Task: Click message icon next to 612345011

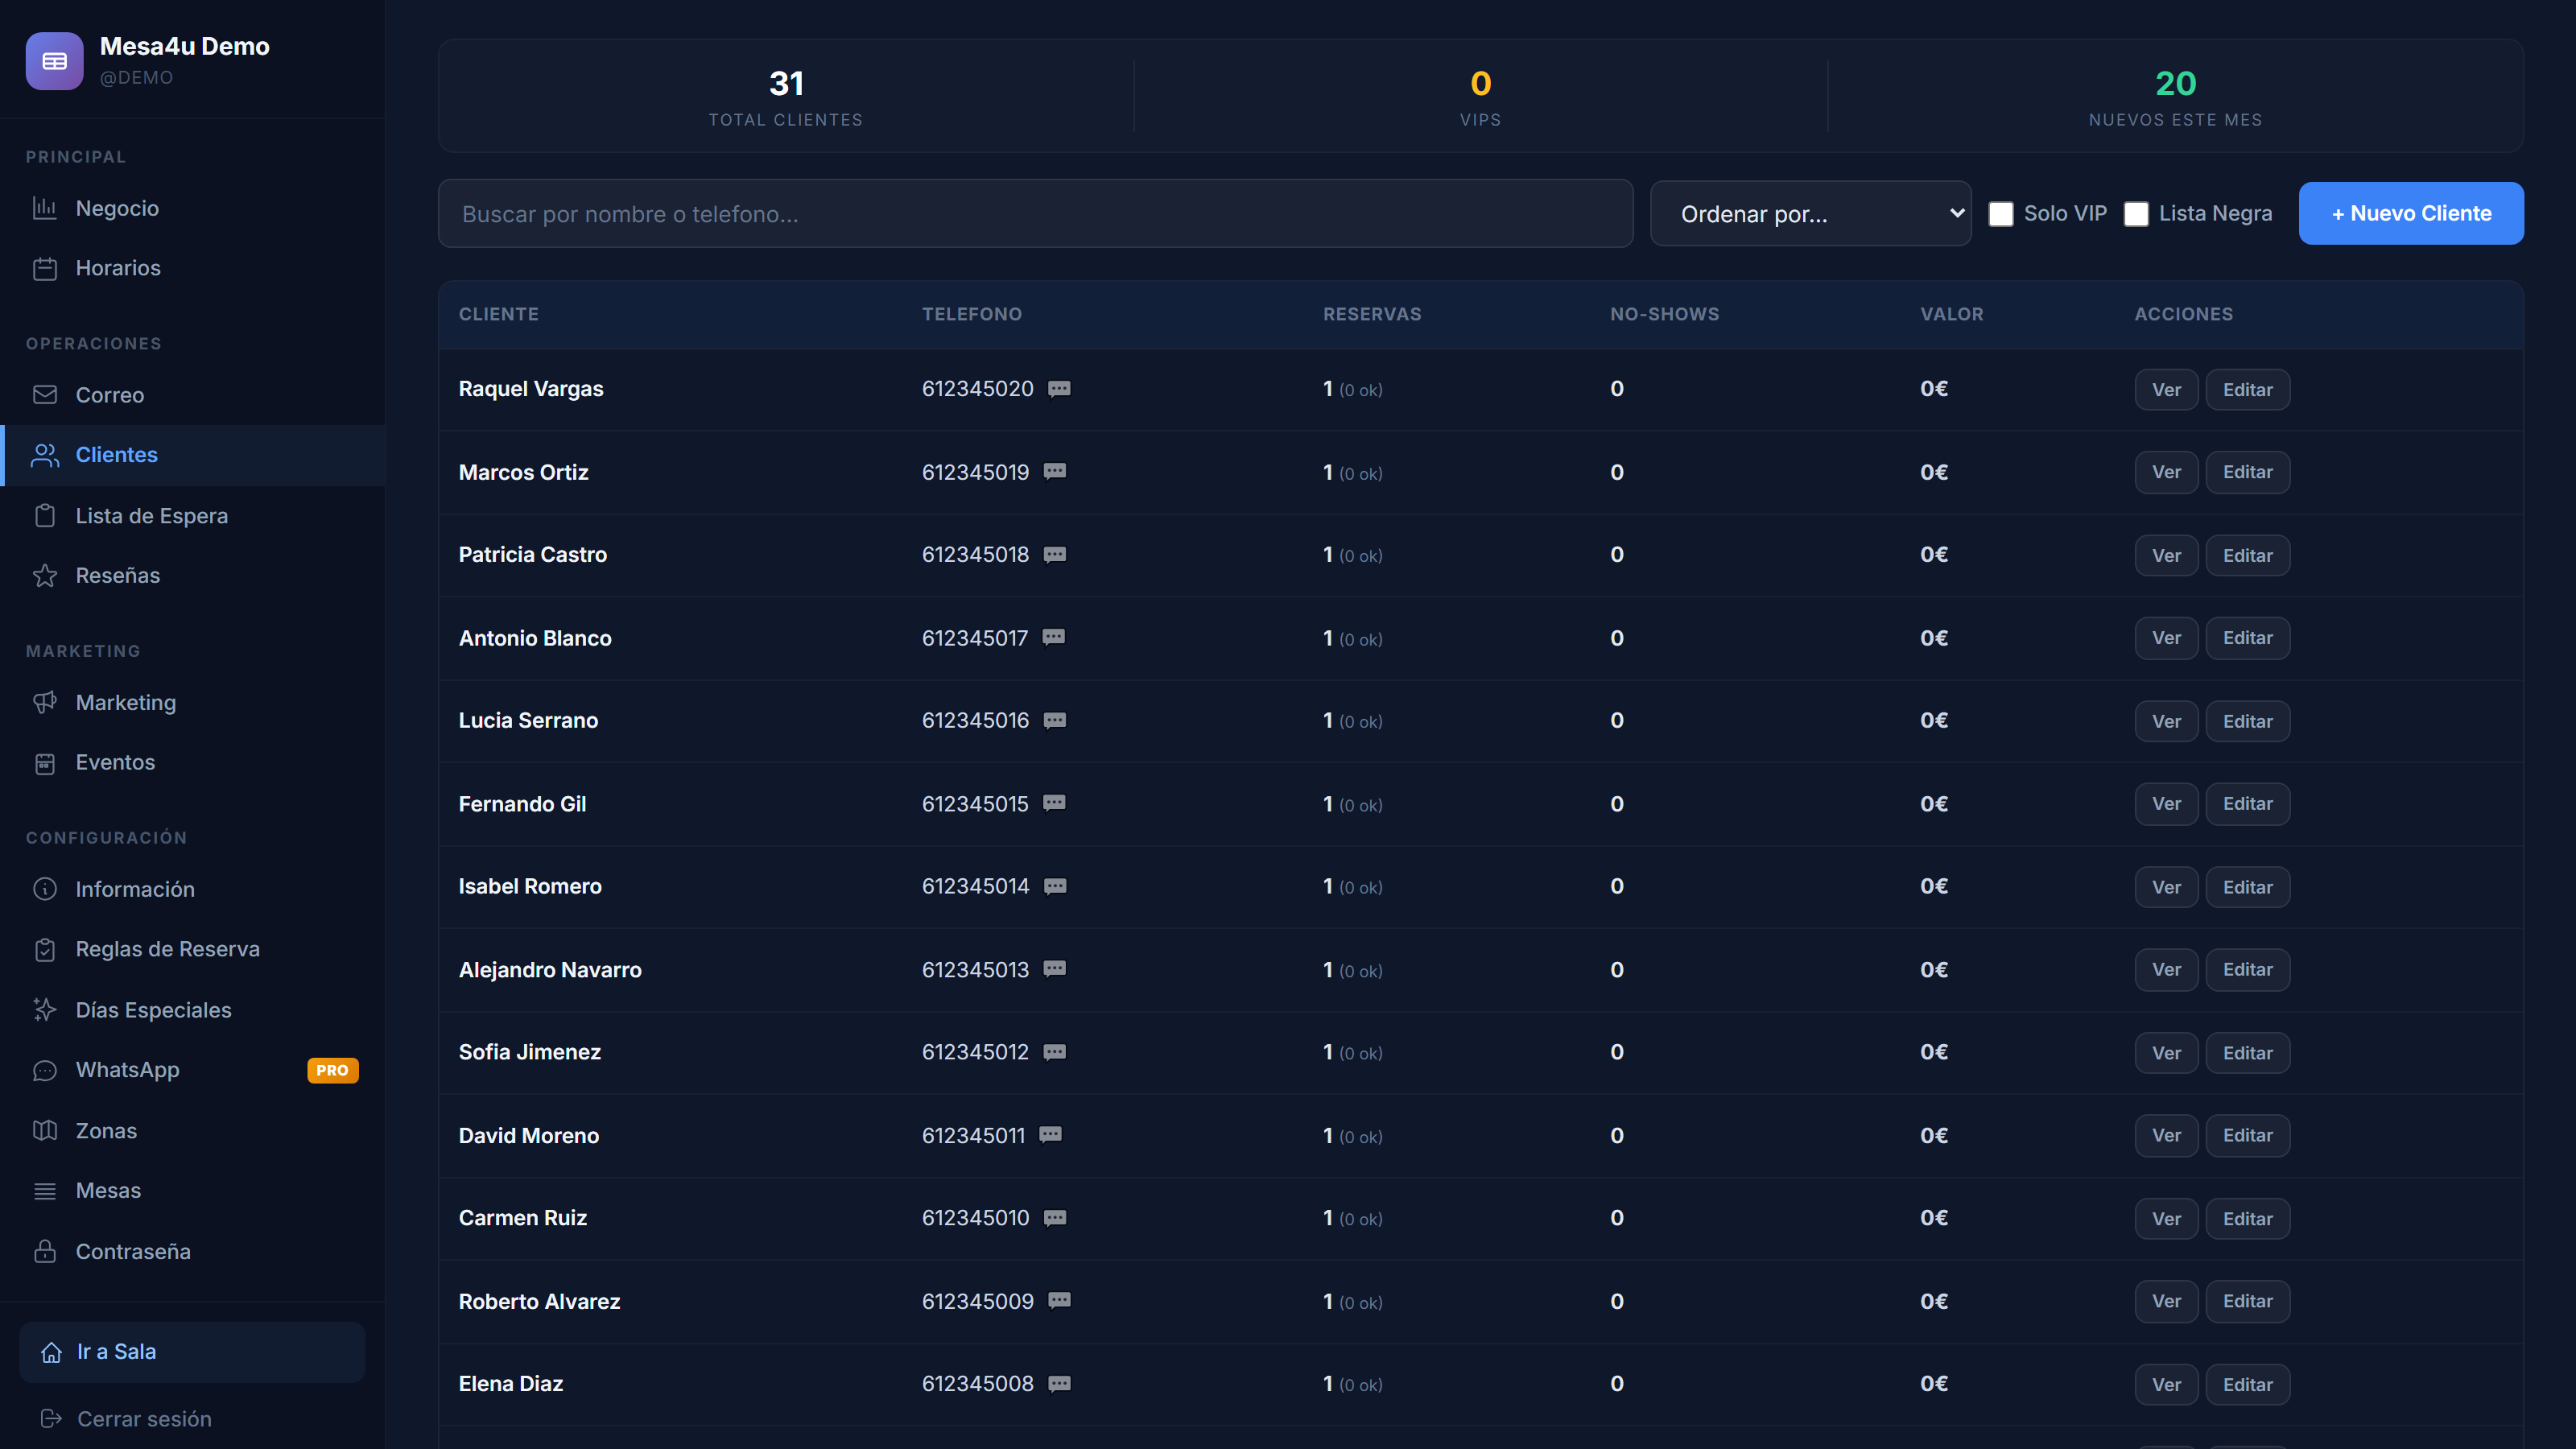Action: pyautogui.click(x=1050, y=1135)
